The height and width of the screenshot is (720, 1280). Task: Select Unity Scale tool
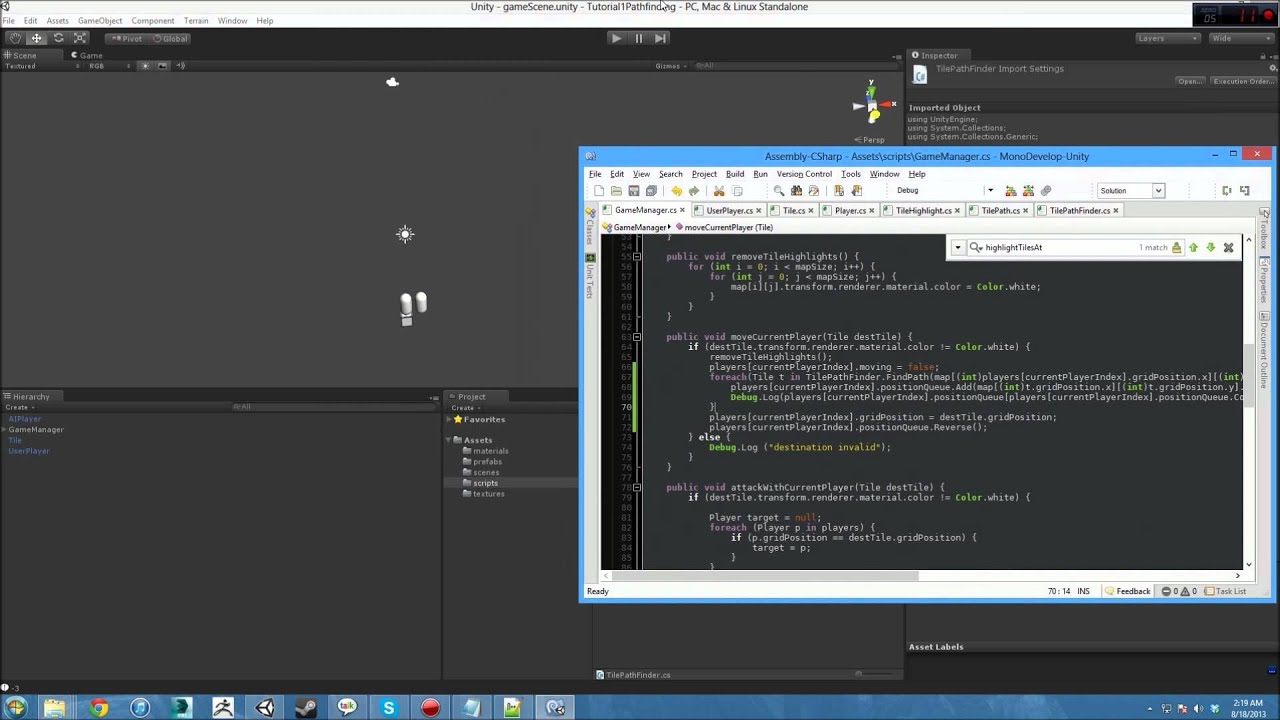click(x=80, y=38)
